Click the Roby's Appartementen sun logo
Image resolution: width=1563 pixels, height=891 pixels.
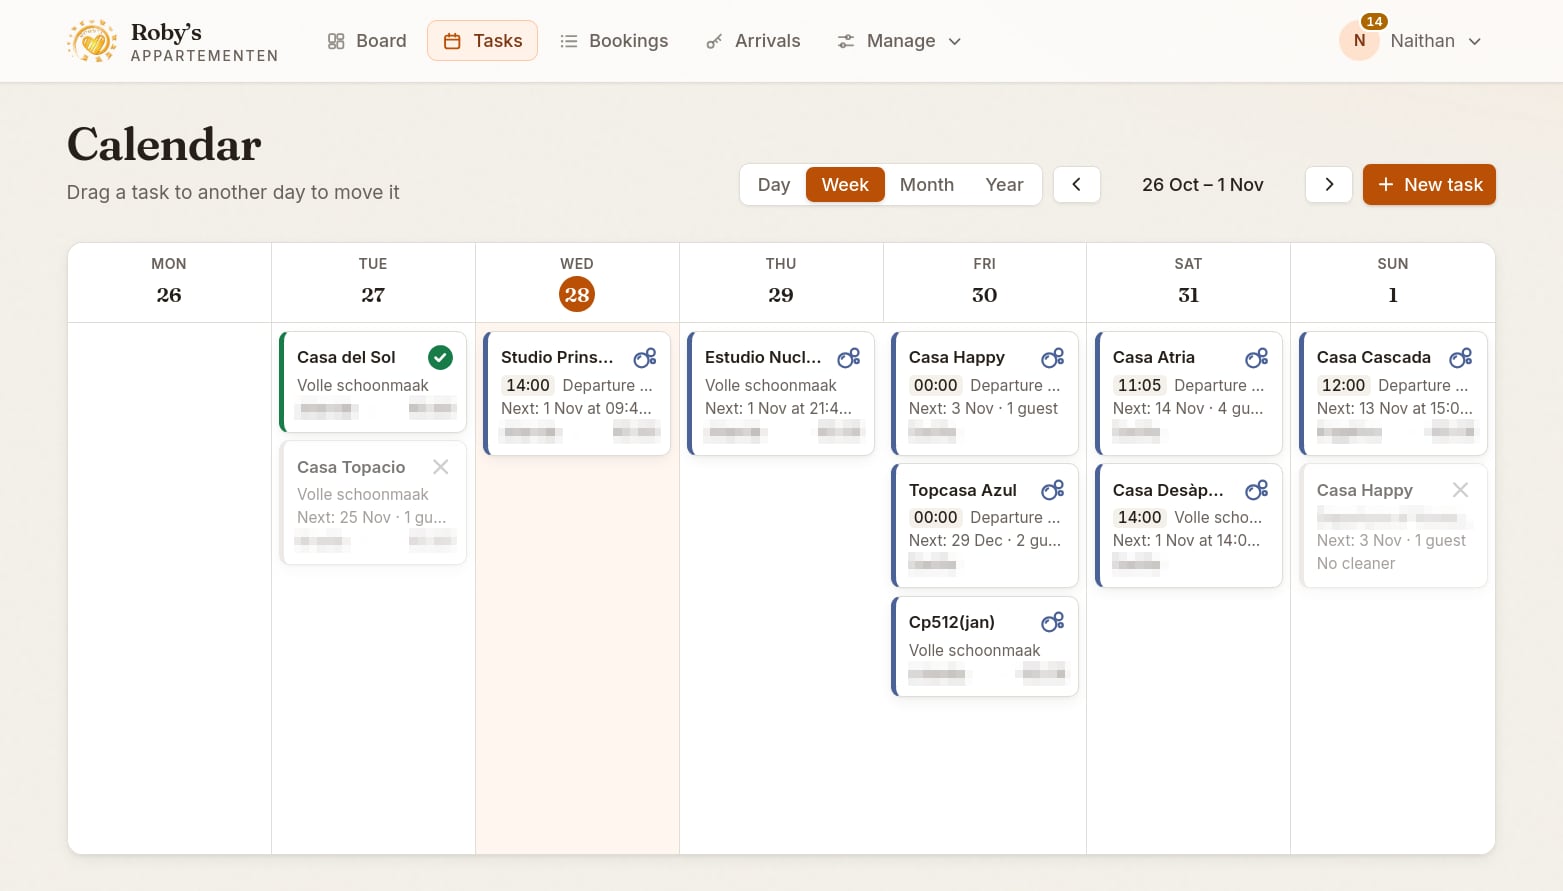point(92,41)
